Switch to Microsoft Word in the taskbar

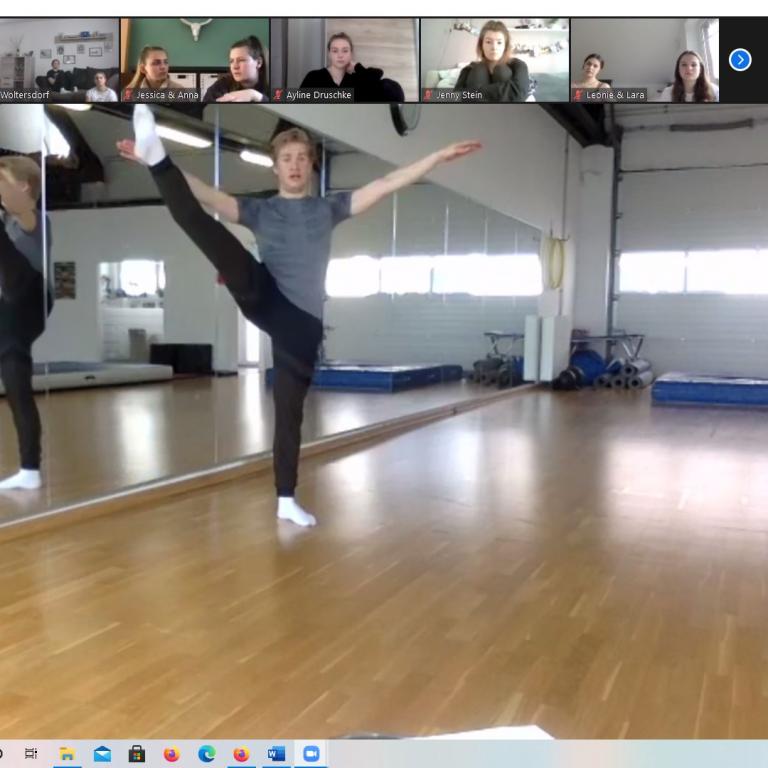click(x=276, y=754)
